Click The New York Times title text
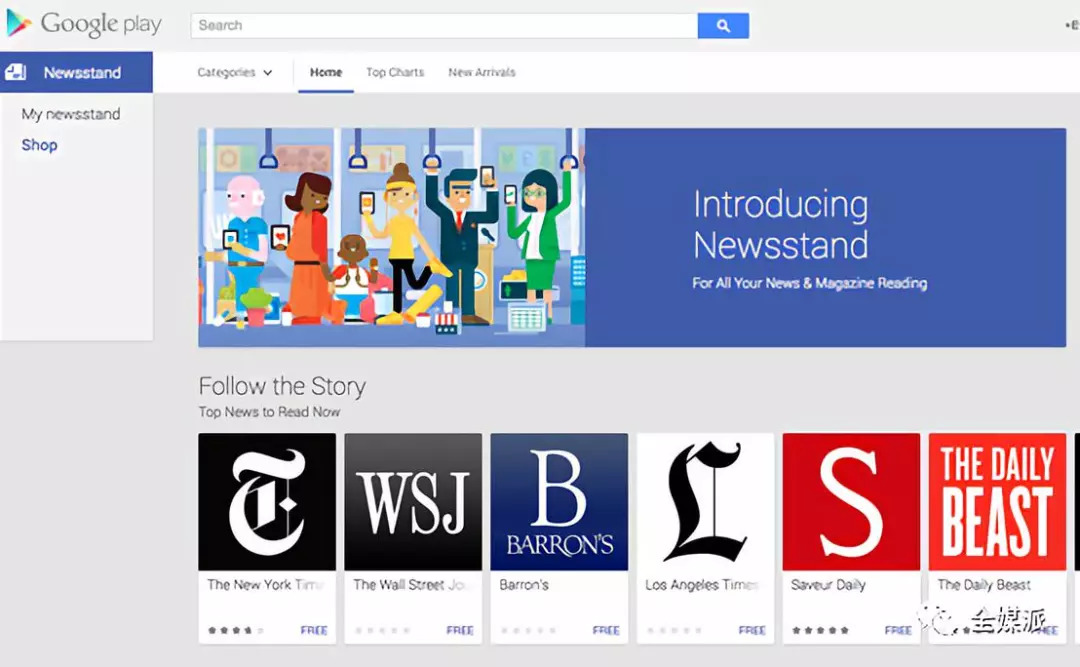Viewport: 1080px width, 667px height. [266, 584]
